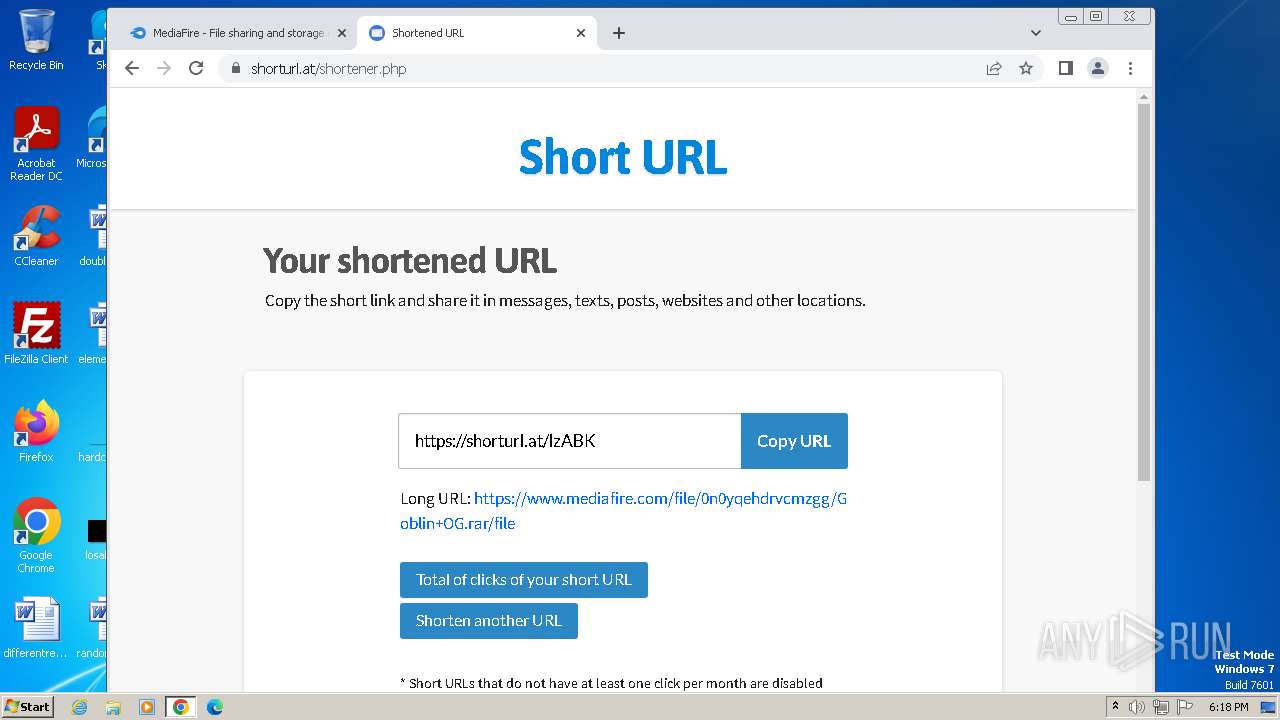Select Chrome in the taskbar
Screen dimensions: 1280x720
click(x=181, y=707)
